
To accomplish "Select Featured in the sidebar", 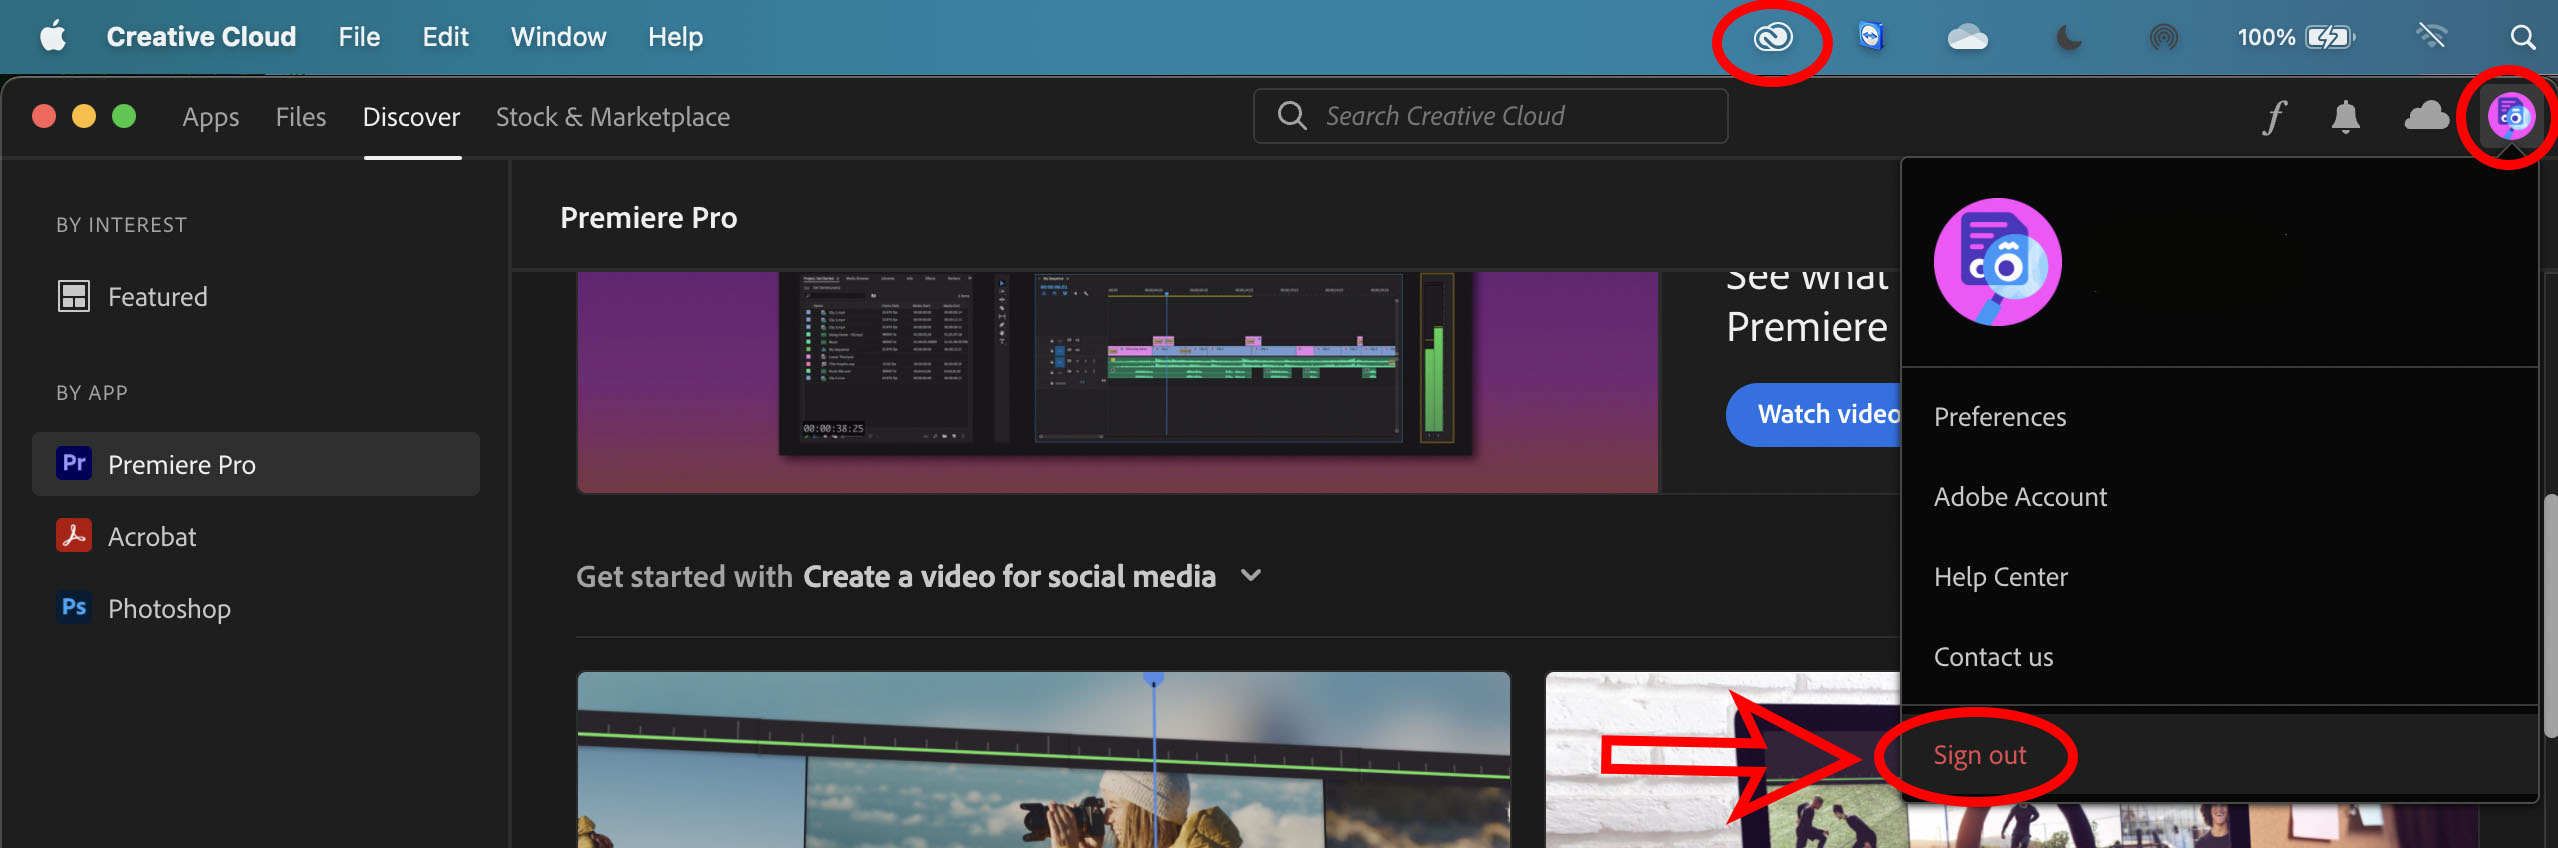I will tap(255, 296).
